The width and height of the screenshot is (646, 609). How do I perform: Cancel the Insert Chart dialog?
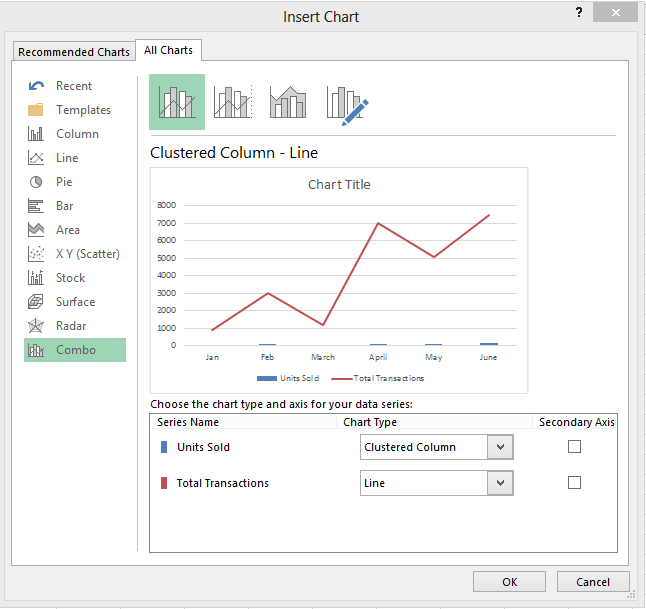click(592, 581)
